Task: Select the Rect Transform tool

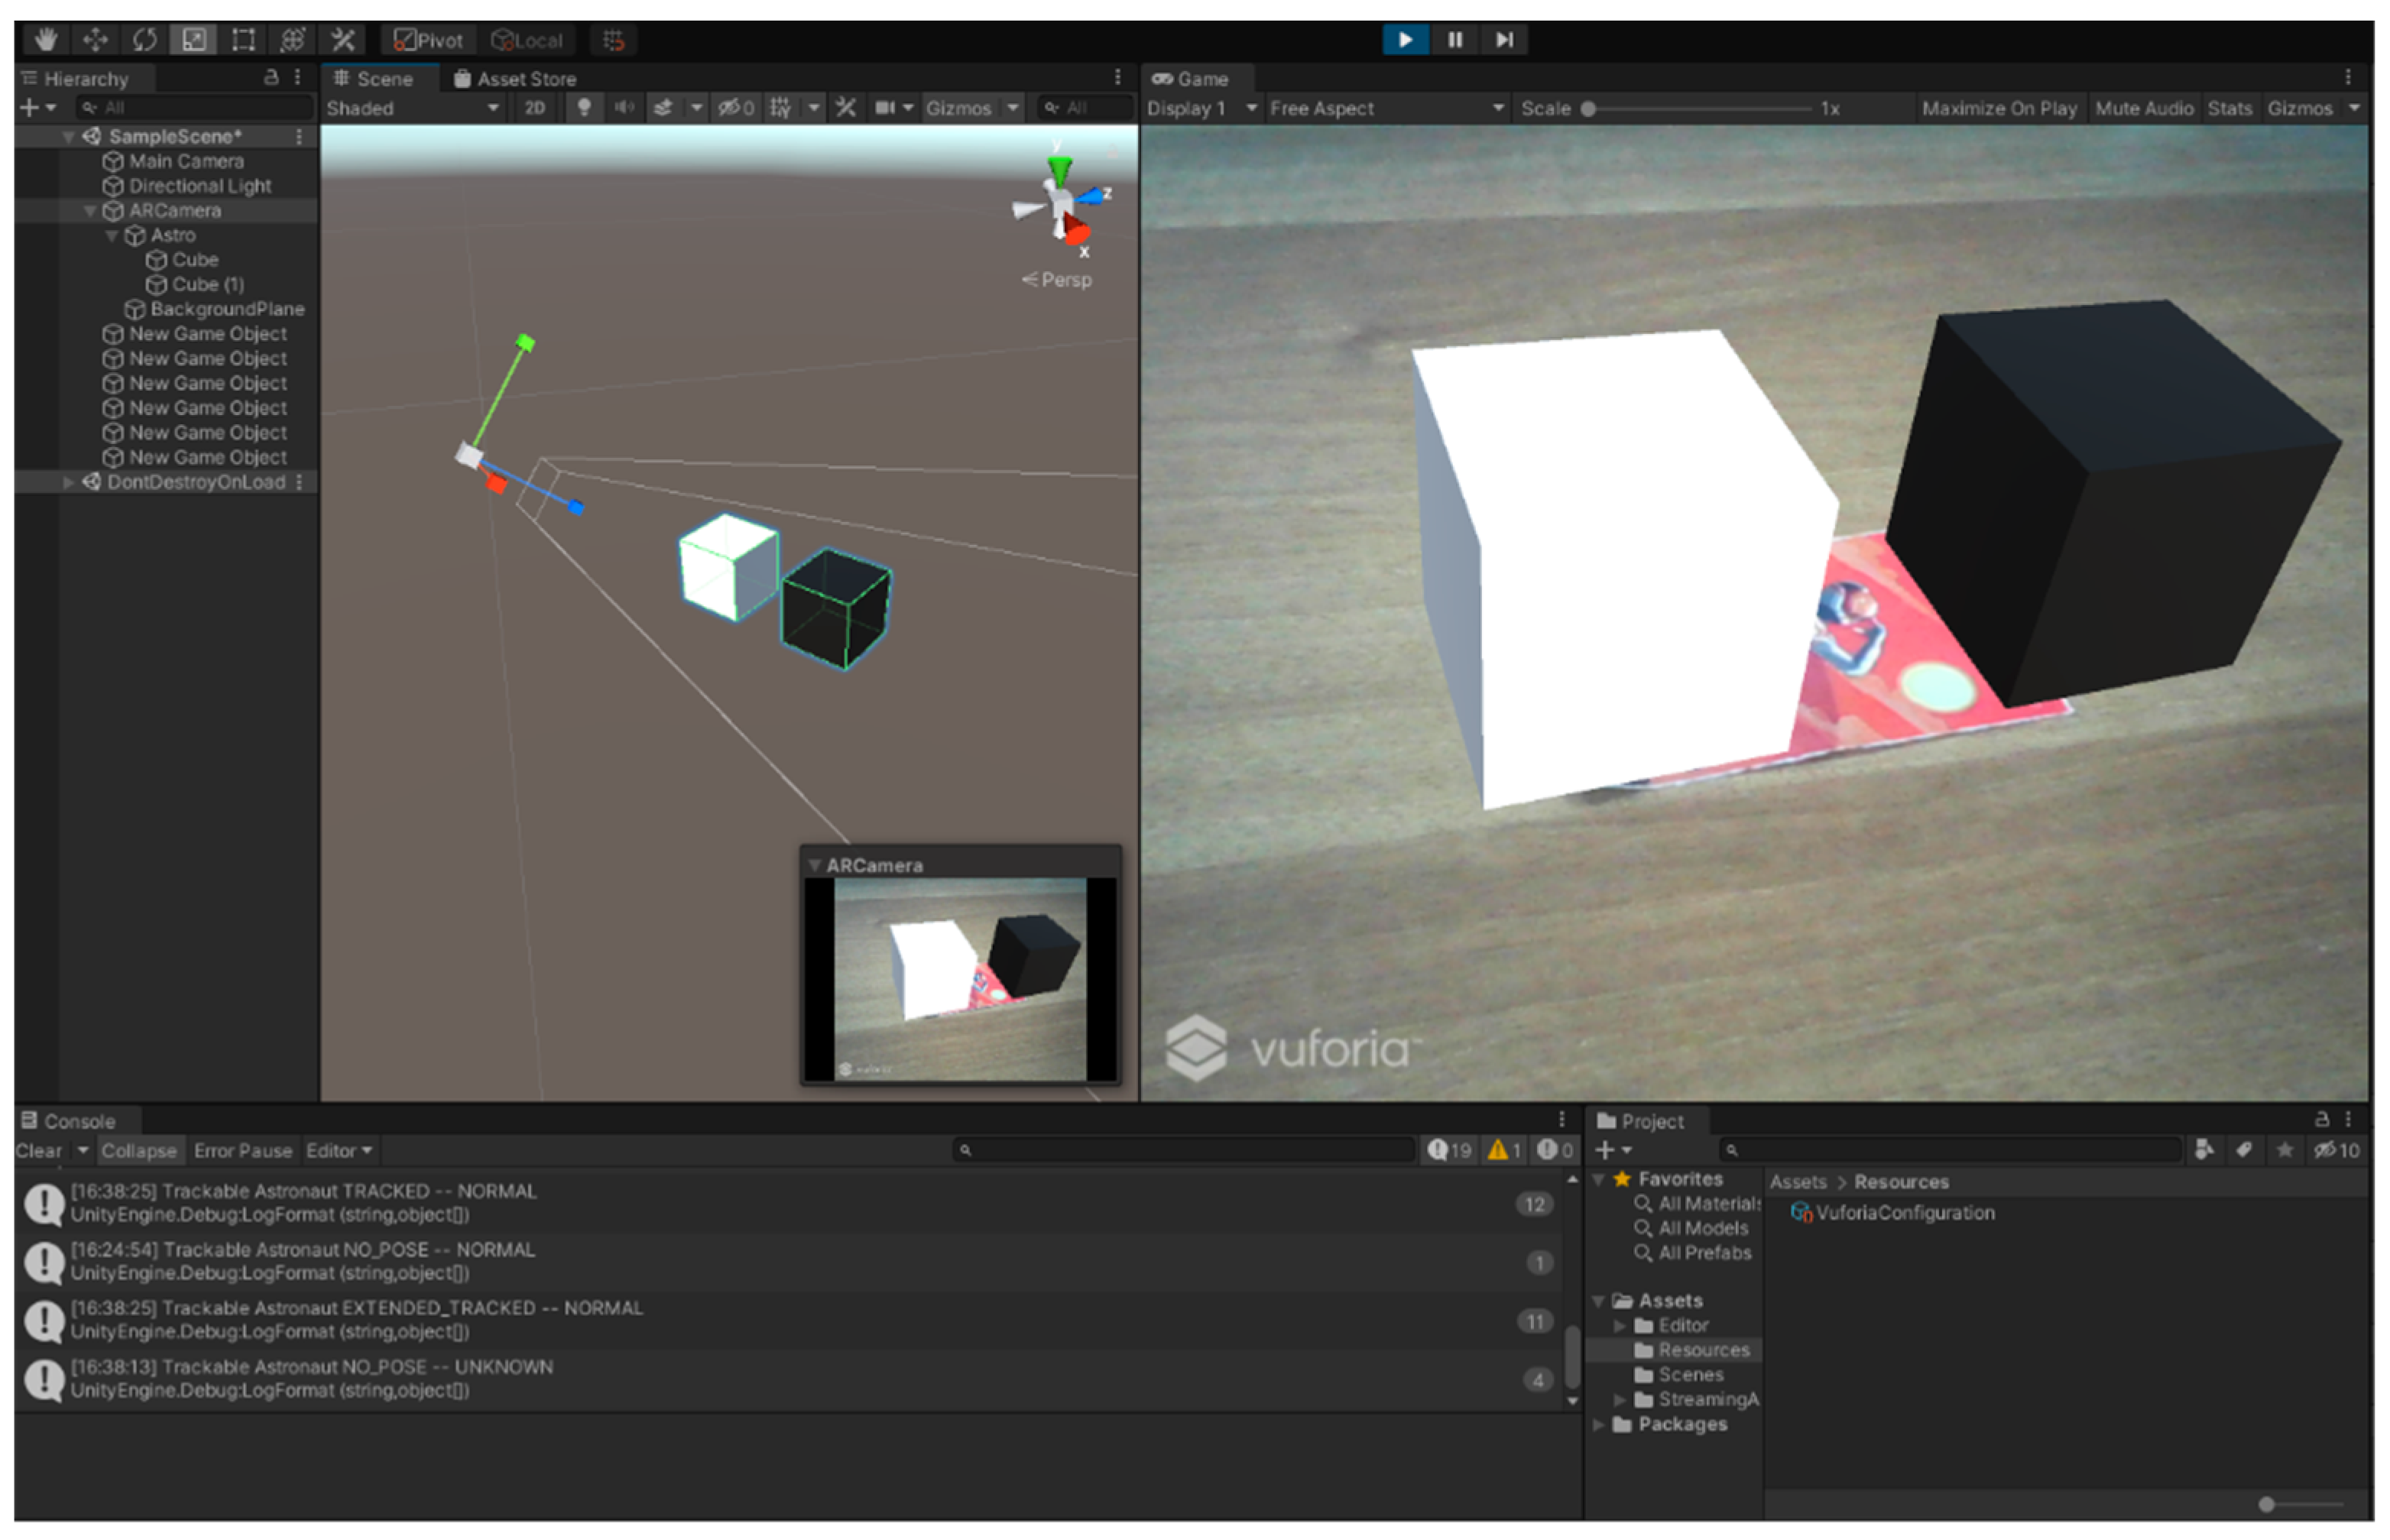Action: click(x=243, y=40)
